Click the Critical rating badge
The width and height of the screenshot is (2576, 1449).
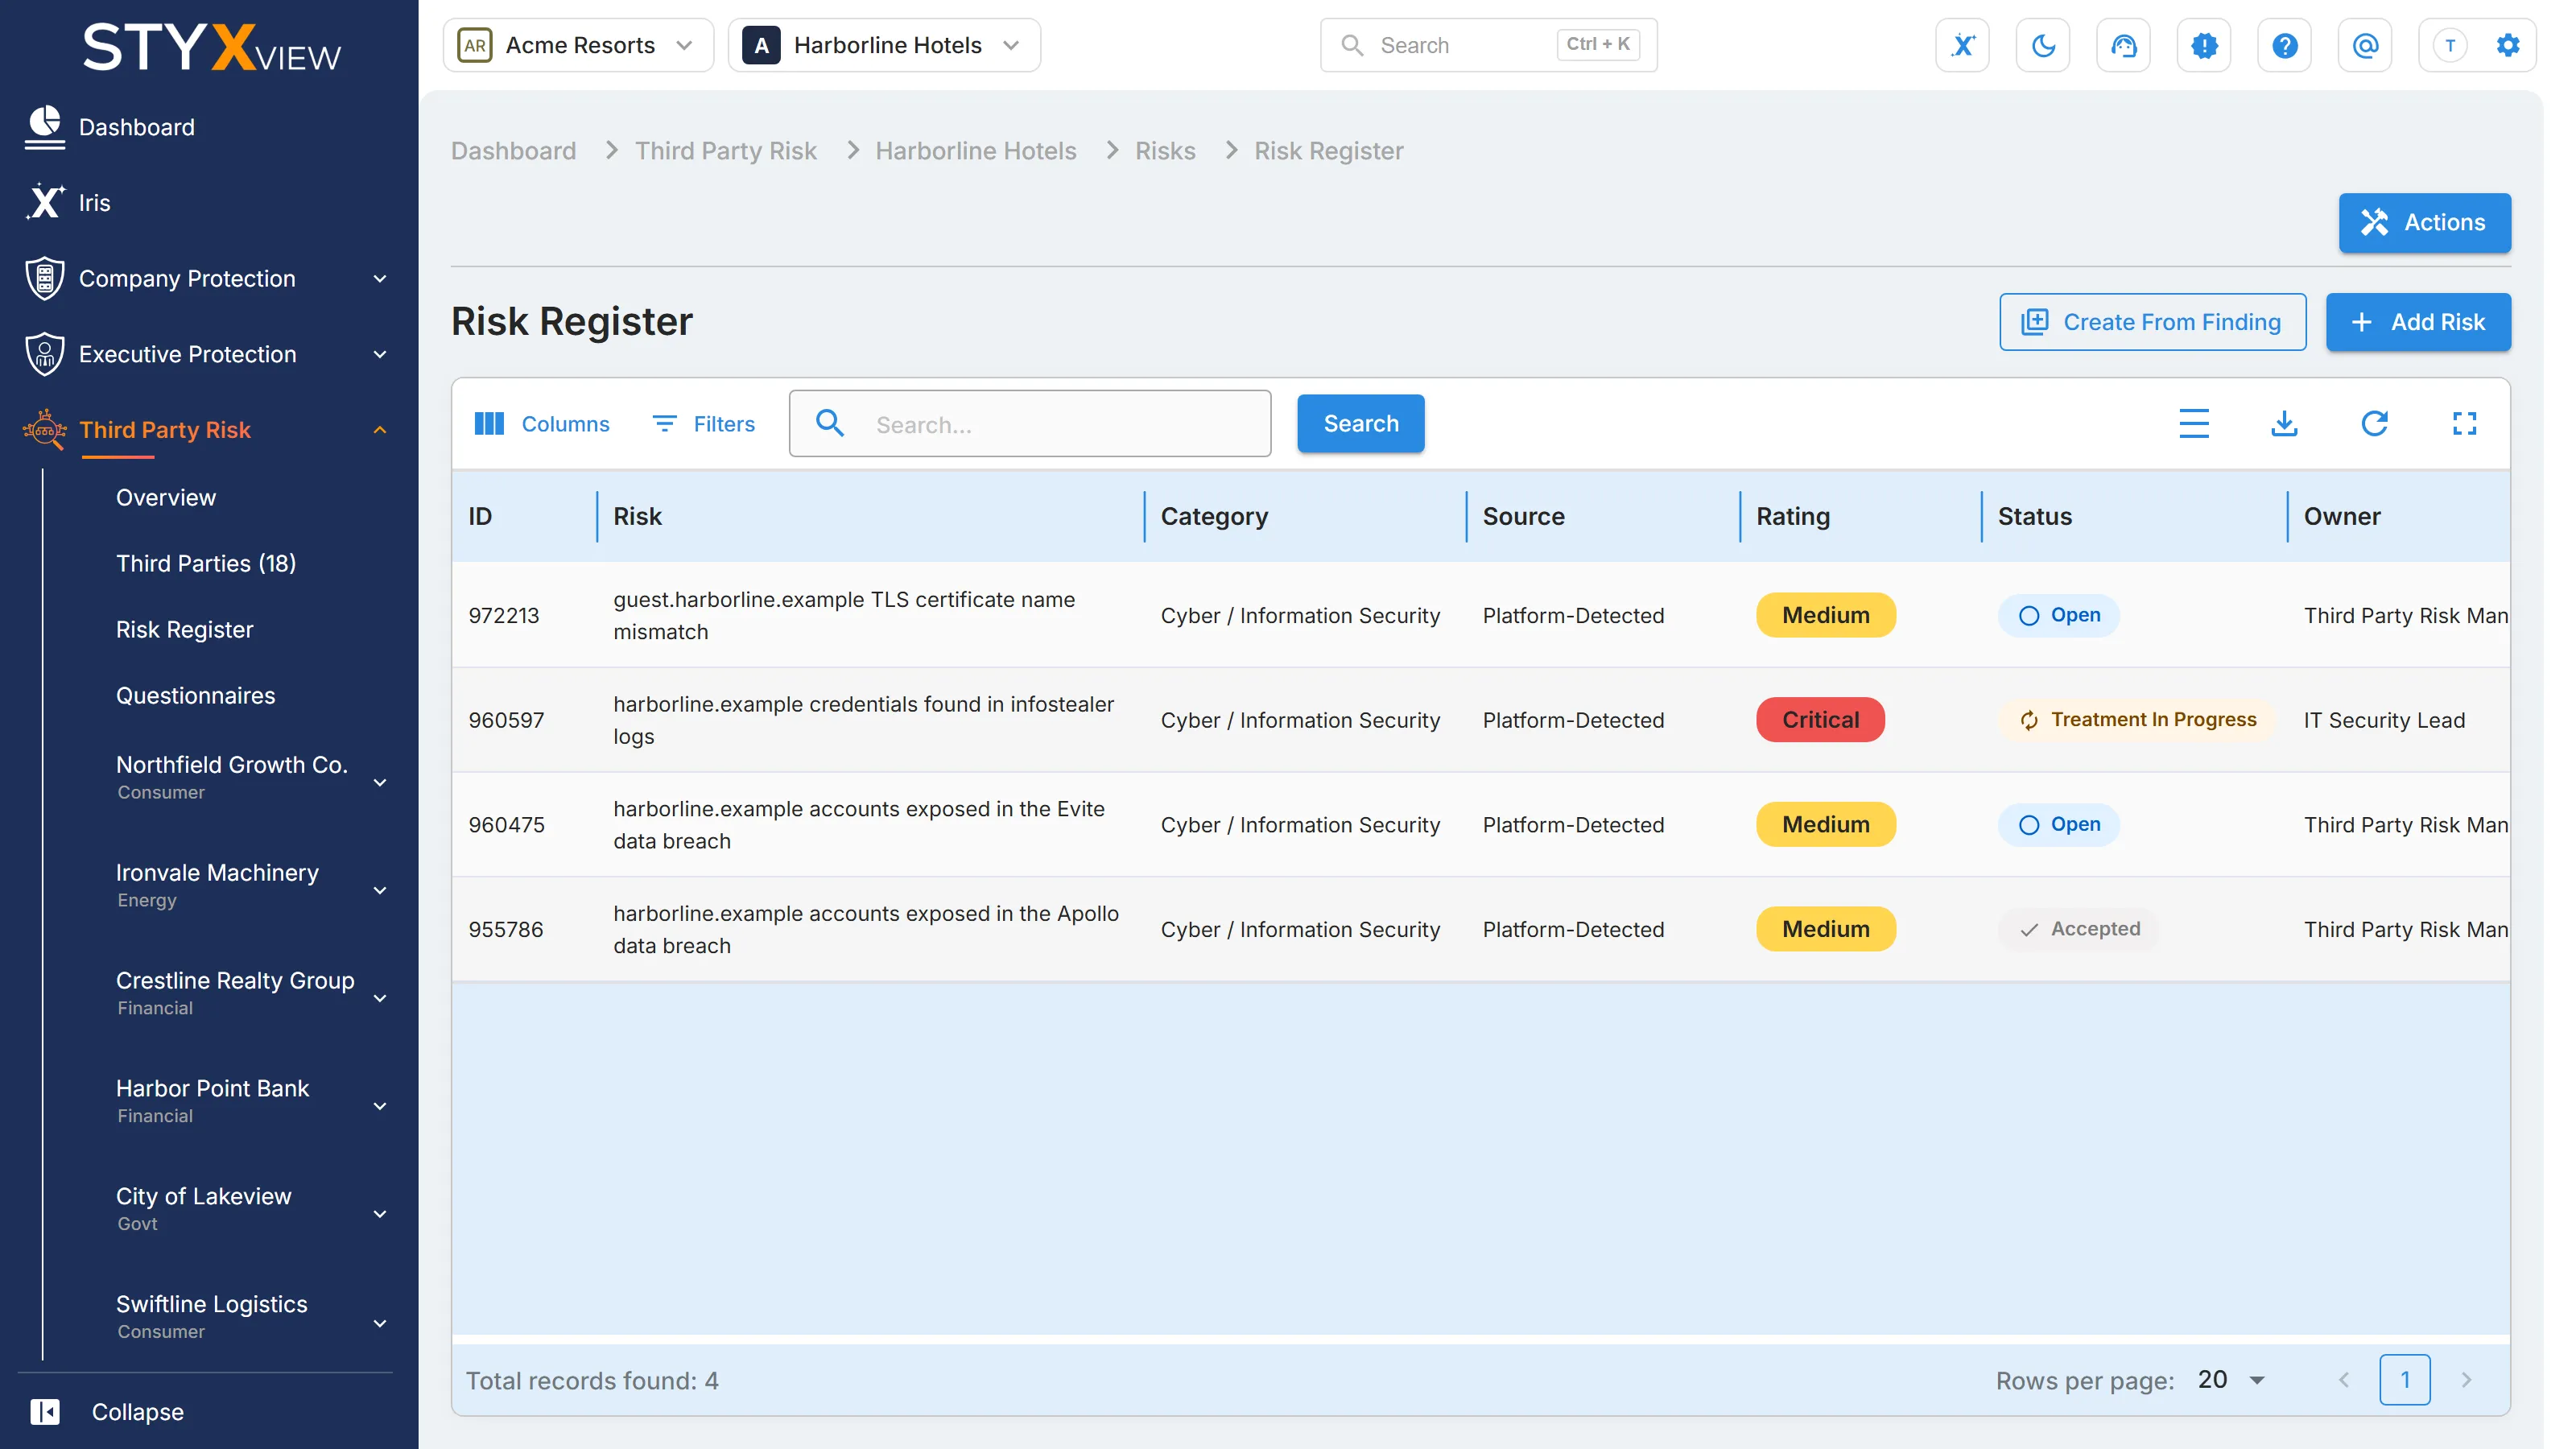pyautogui.click(x=1820, y=719)
